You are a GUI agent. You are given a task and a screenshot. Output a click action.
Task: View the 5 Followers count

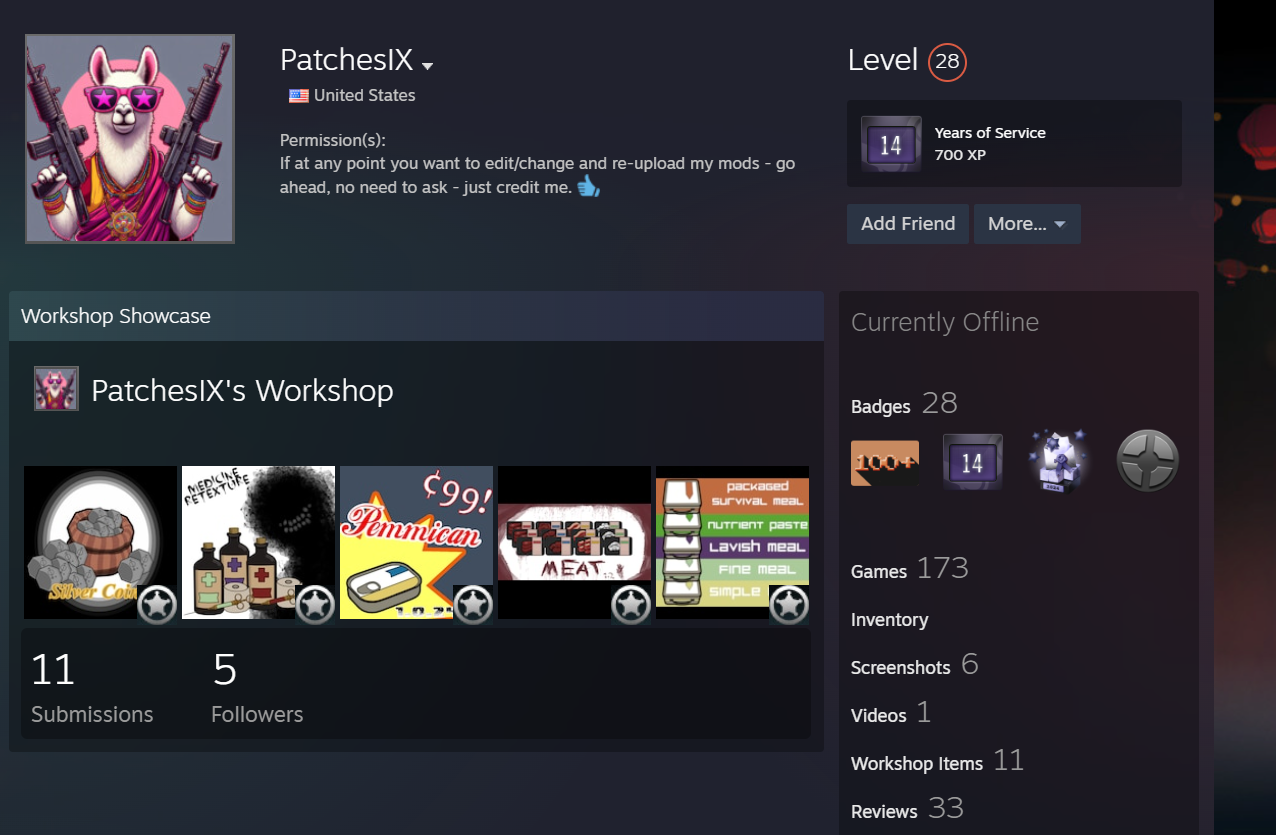point(257,687)
